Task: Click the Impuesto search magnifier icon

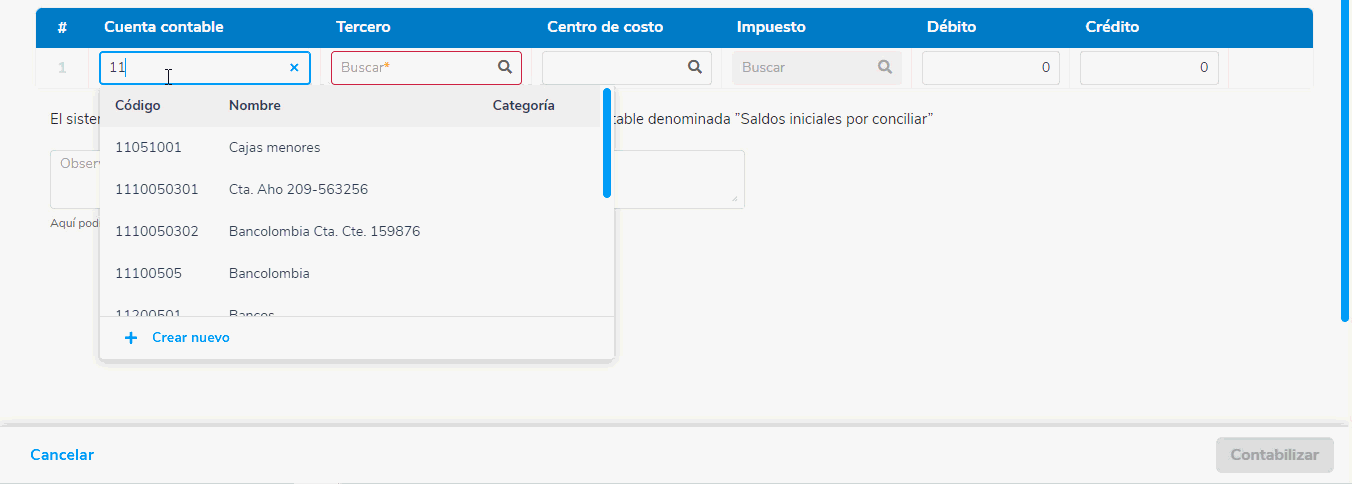Action: pyautogui.click(x=884, y=68)
